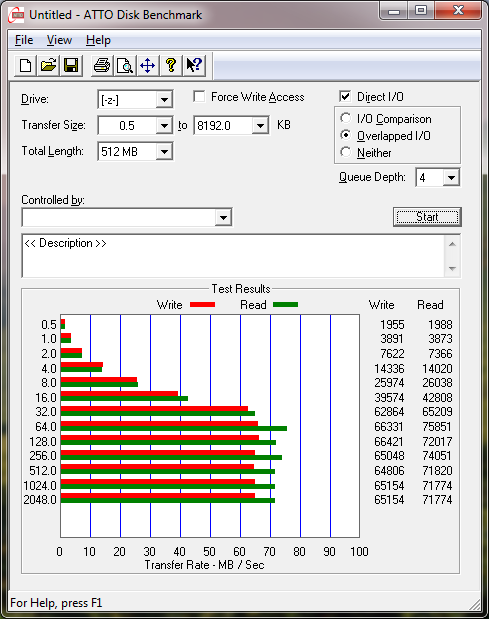The width and height of the screenshot is (489, 619).
Task: Click the green Read legend swatch
Action: click(285, 304)
